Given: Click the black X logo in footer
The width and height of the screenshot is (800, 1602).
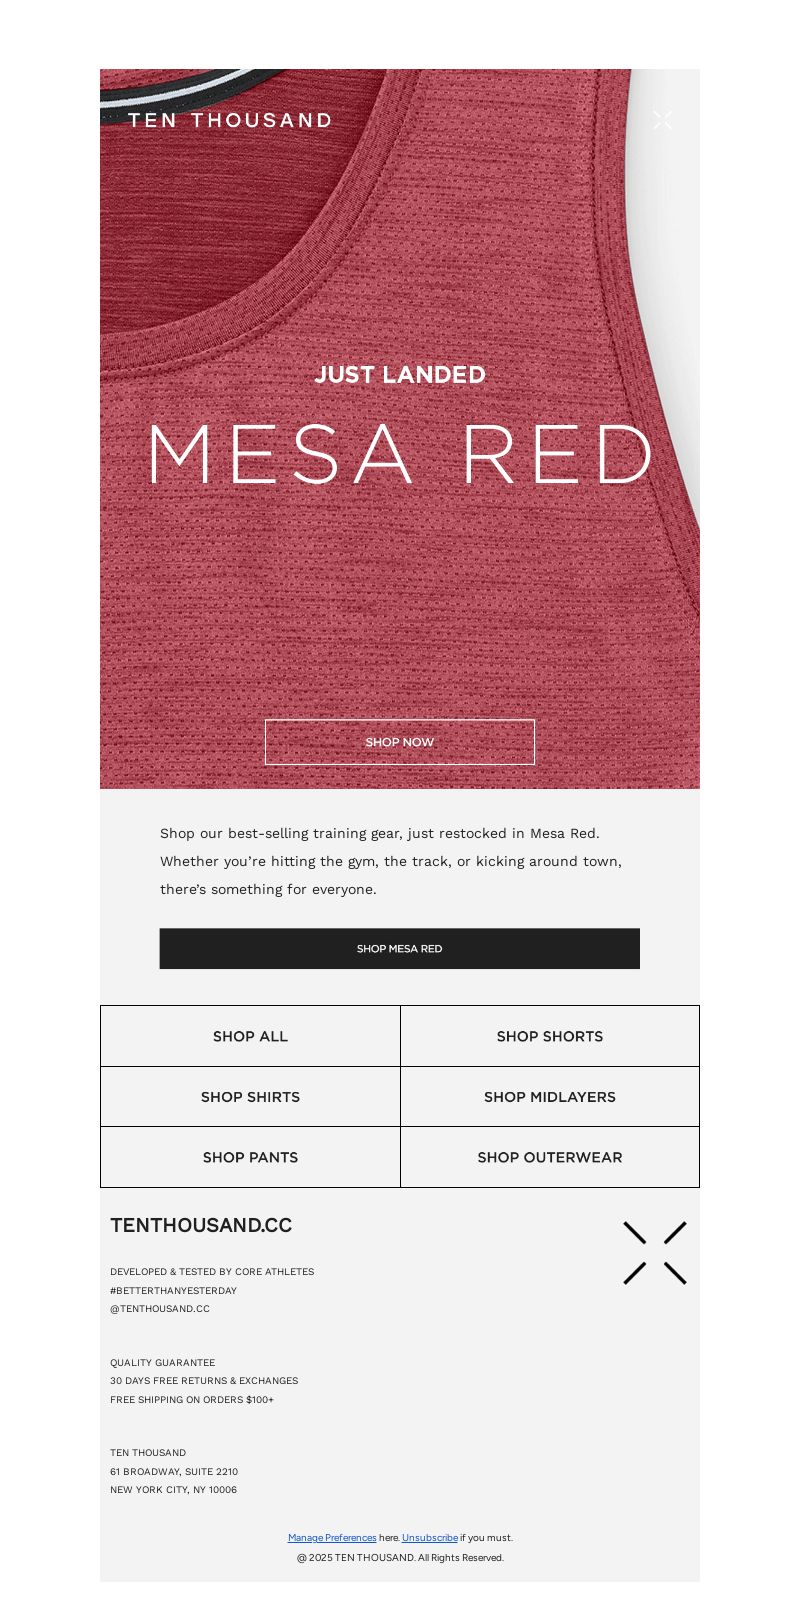Looking at the screenshot, I should pyautogui.click(x=655, y=1253).
